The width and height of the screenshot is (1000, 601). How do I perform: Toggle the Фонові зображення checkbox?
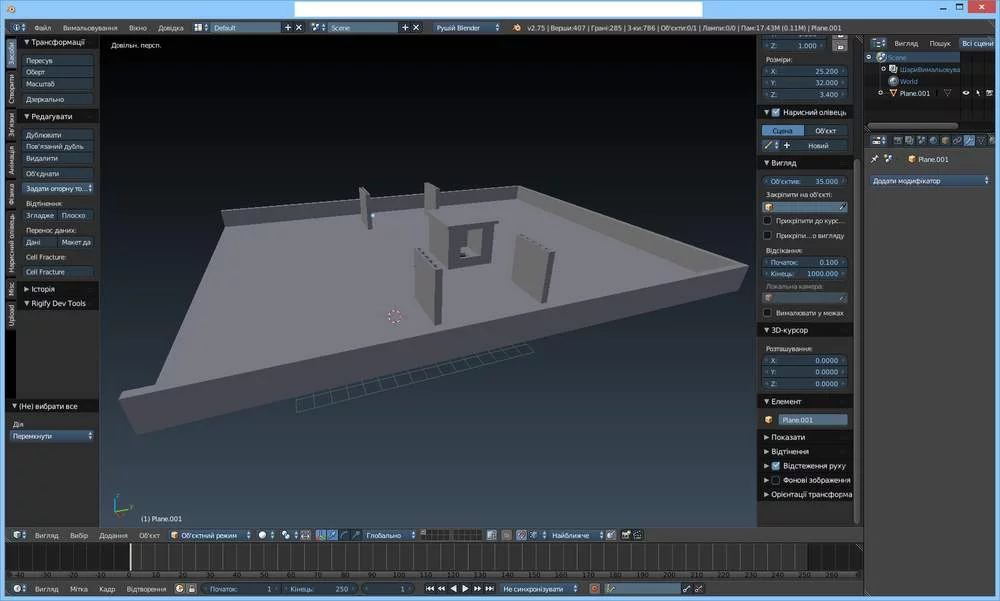[x=776, y=480]
